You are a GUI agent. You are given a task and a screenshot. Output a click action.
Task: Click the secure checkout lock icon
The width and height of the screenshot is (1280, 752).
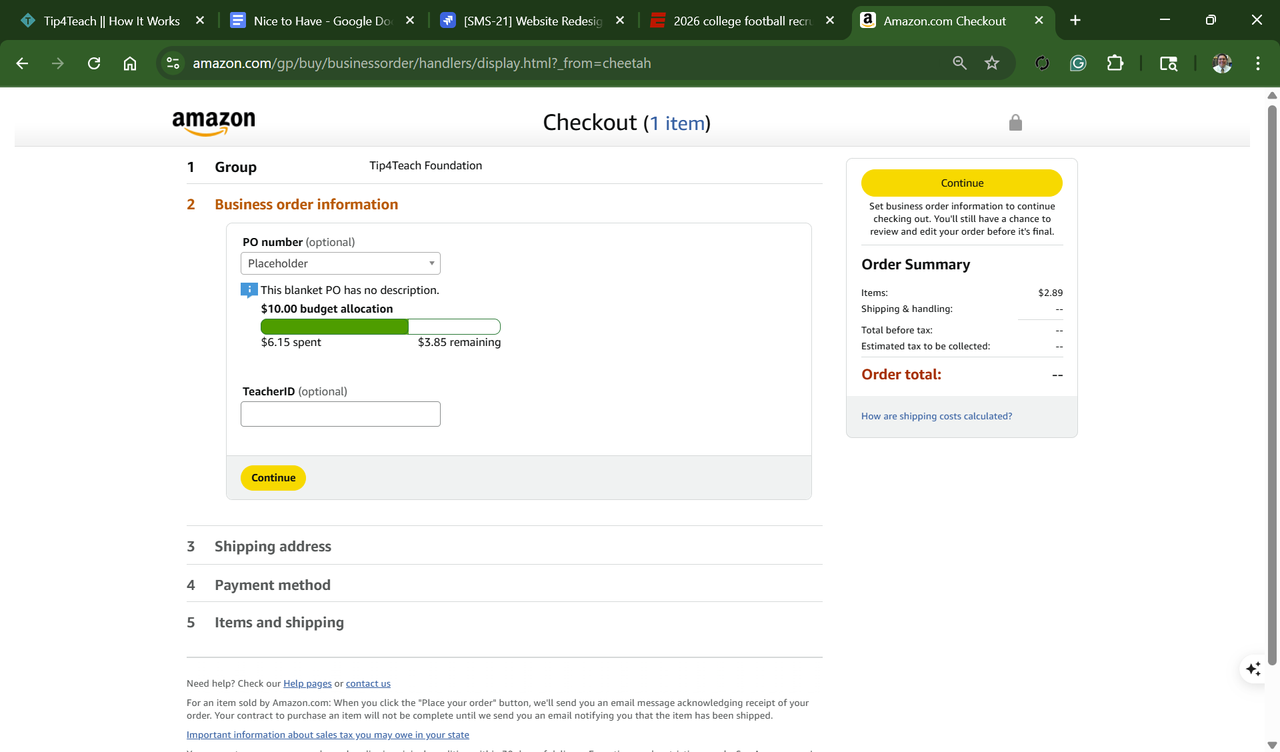(1015, 123)
